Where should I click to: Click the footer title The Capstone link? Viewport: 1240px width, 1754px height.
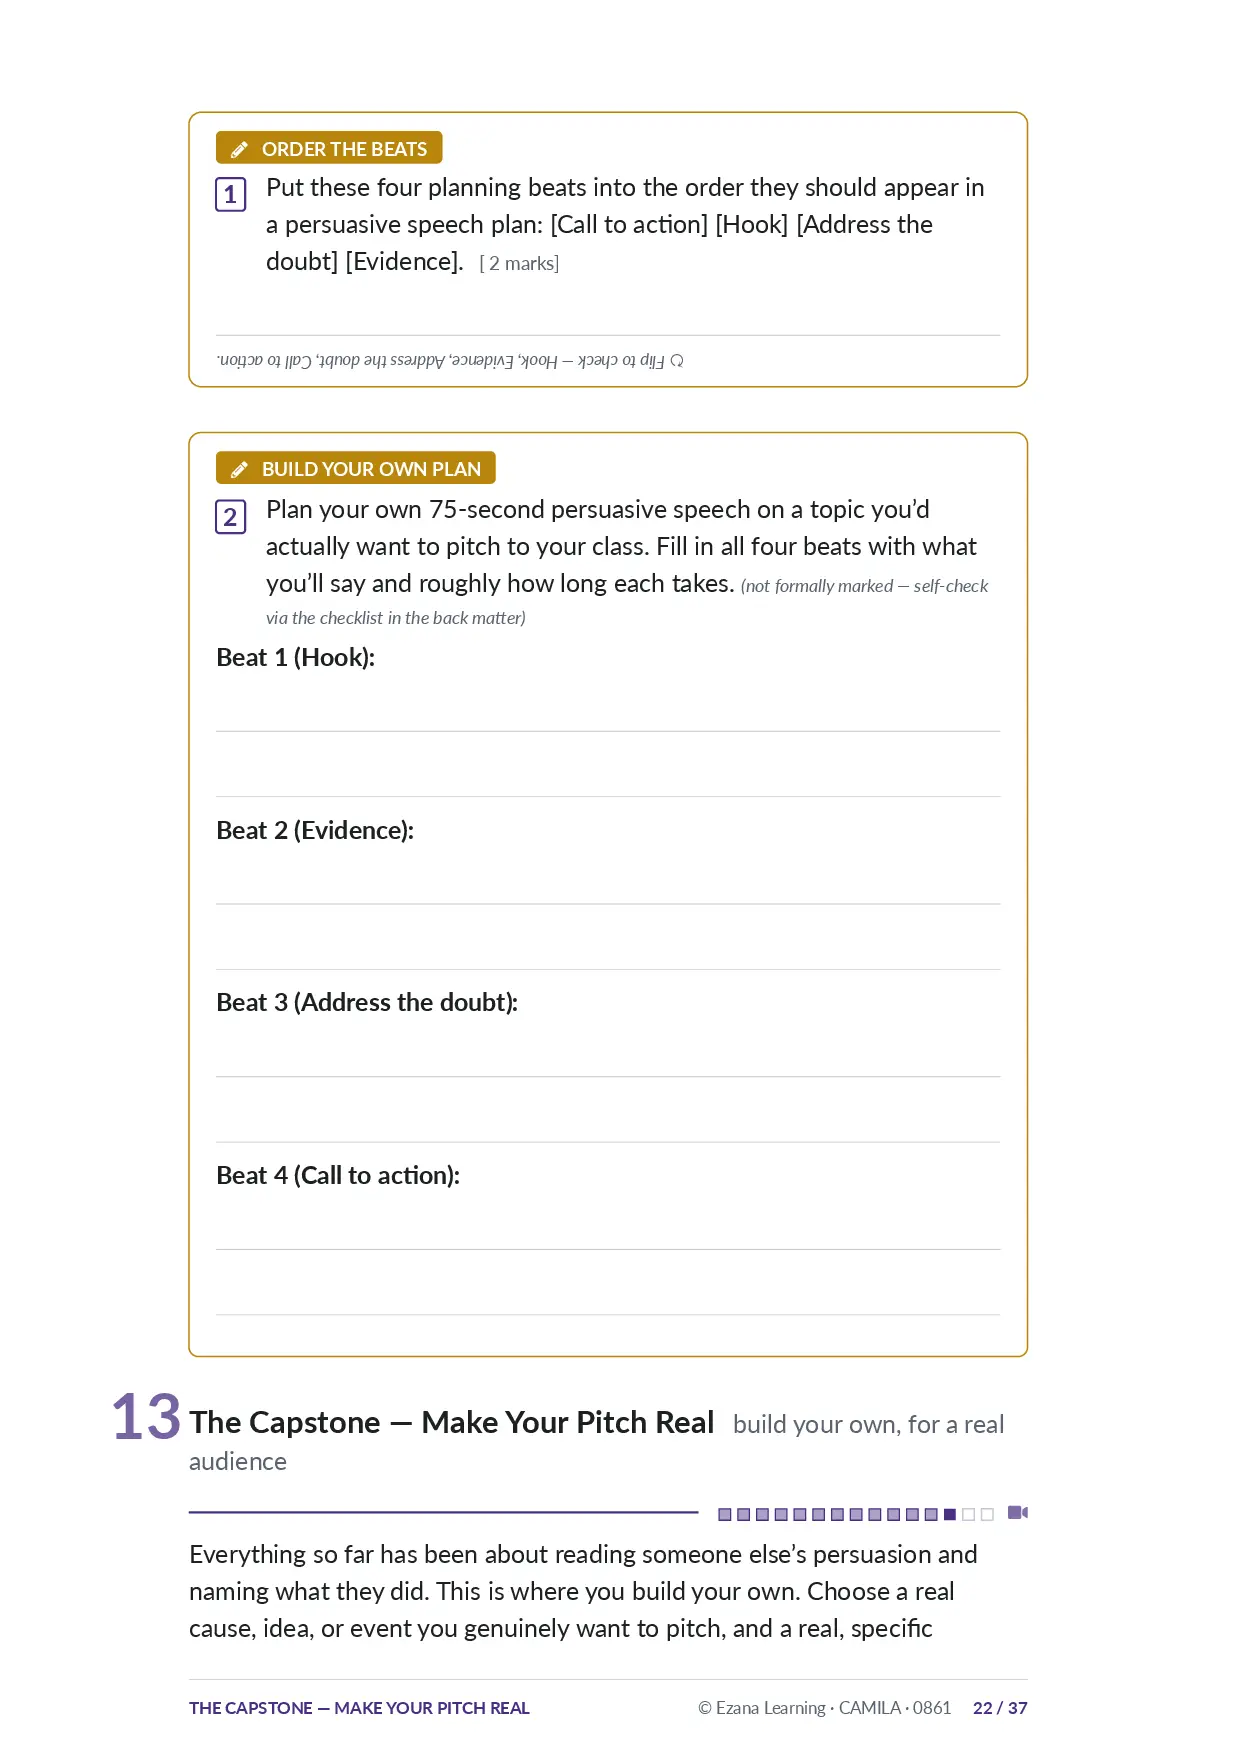click(359, 1708)
